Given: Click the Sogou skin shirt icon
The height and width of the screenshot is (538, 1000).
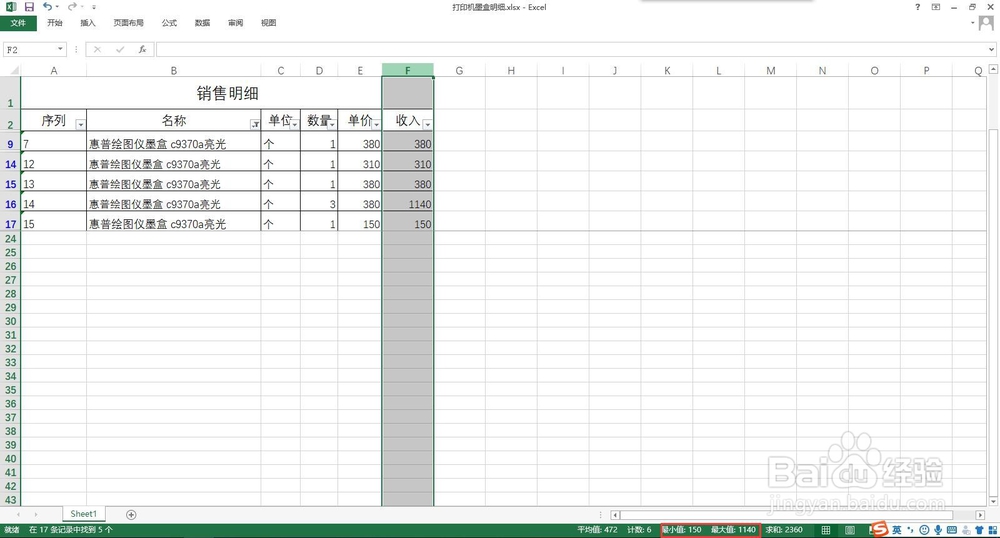Looking at the screenshot, I should (x=980, y=530).
